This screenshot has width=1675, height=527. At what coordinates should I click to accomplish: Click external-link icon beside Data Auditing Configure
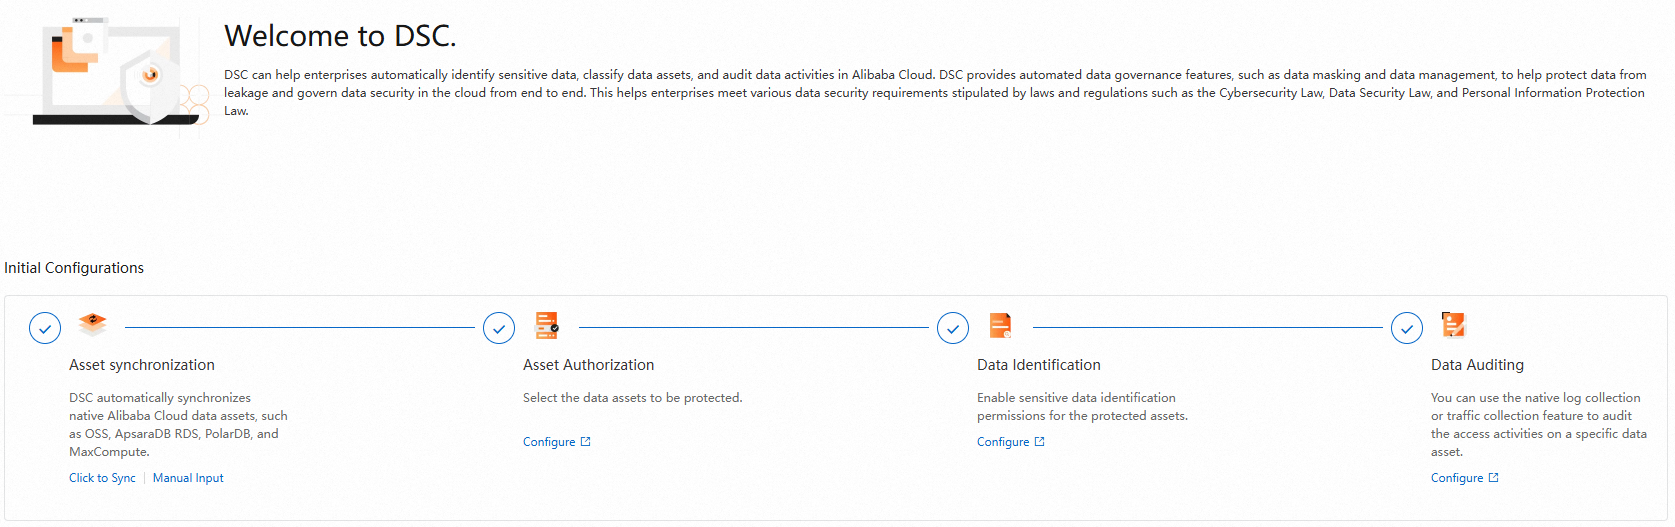pyautogui.click(x=1494, y=478)
